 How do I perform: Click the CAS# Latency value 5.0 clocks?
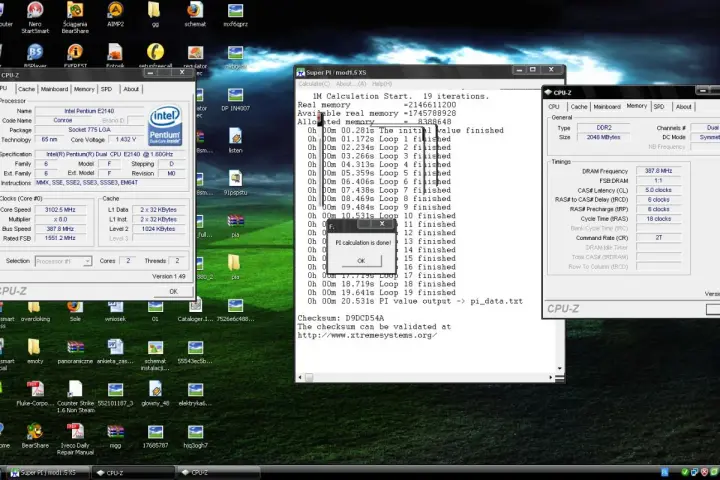[658, 190]
